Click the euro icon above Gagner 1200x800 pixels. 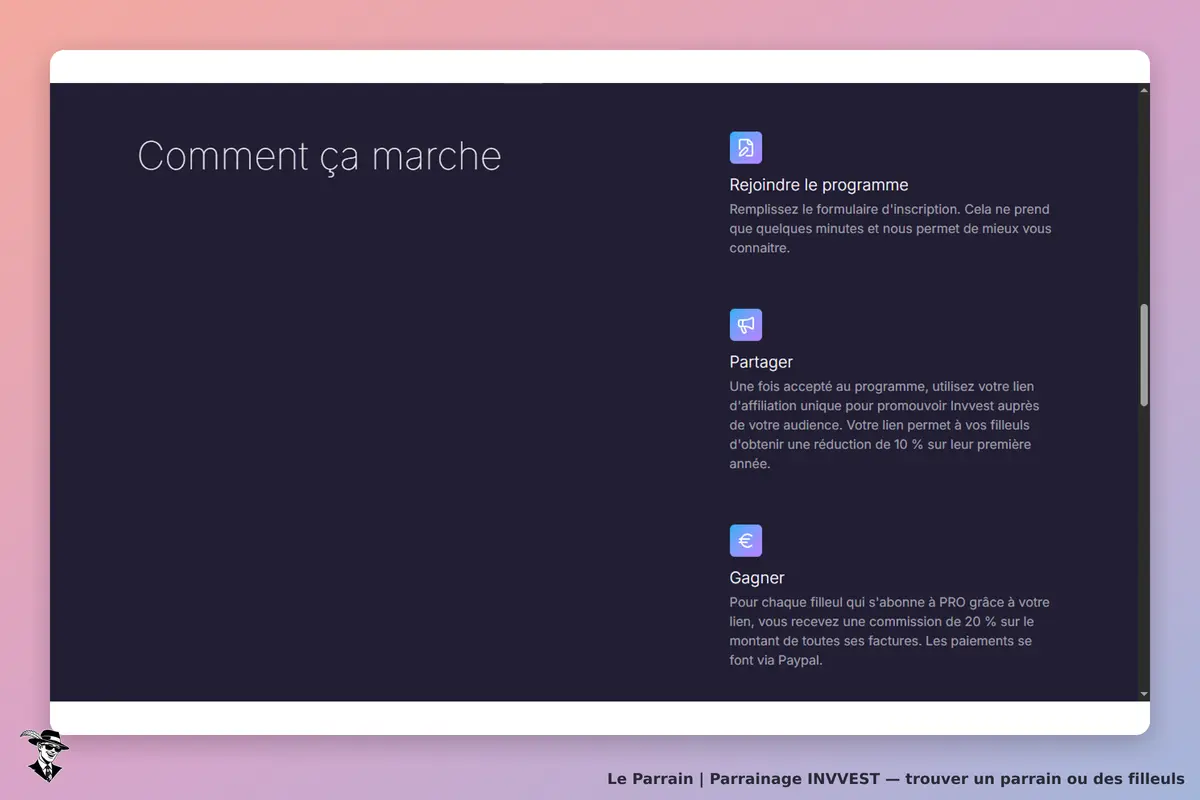tap(746, 541)
